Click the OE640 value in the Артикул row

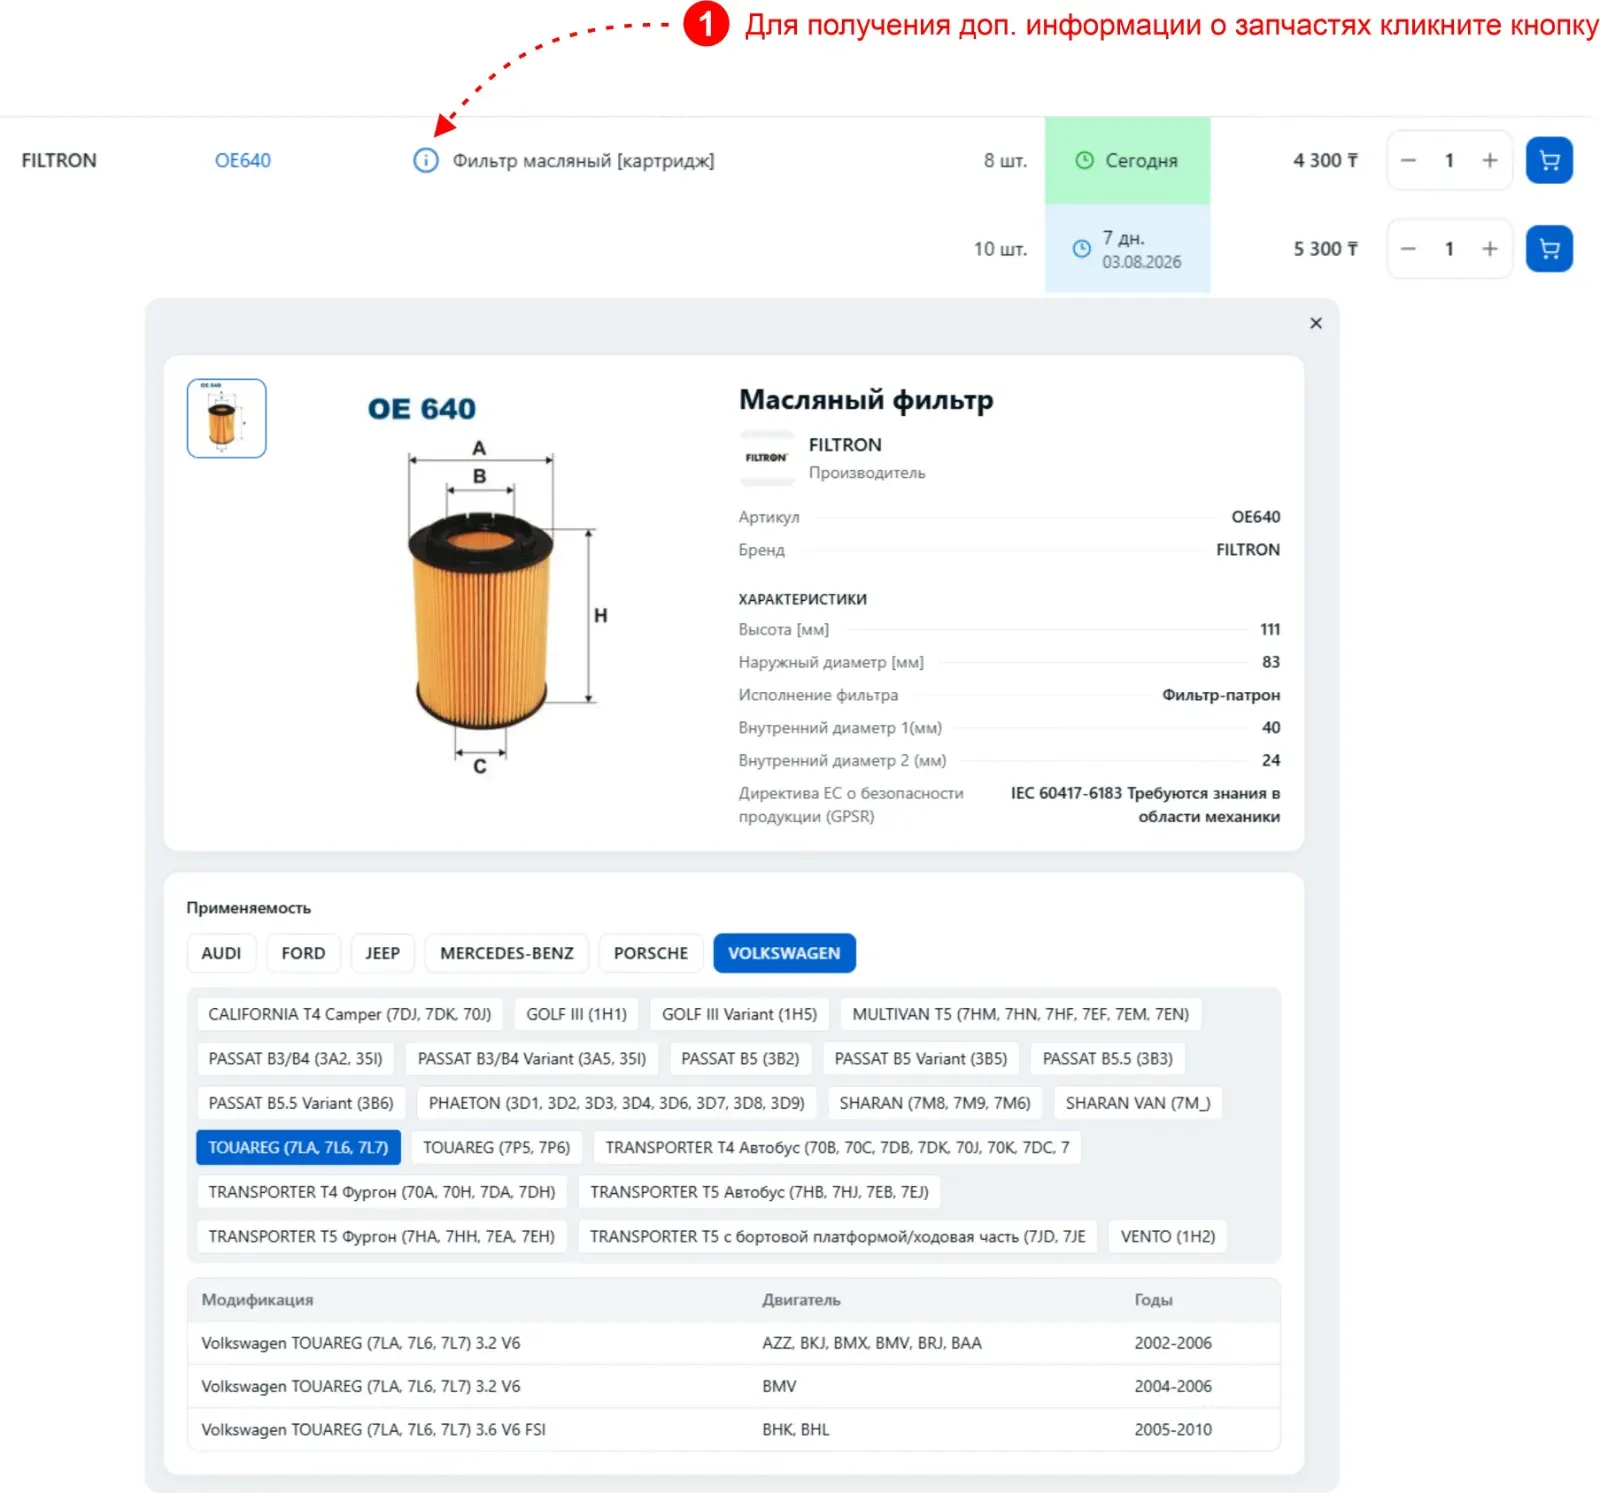tap(1255, 517)
